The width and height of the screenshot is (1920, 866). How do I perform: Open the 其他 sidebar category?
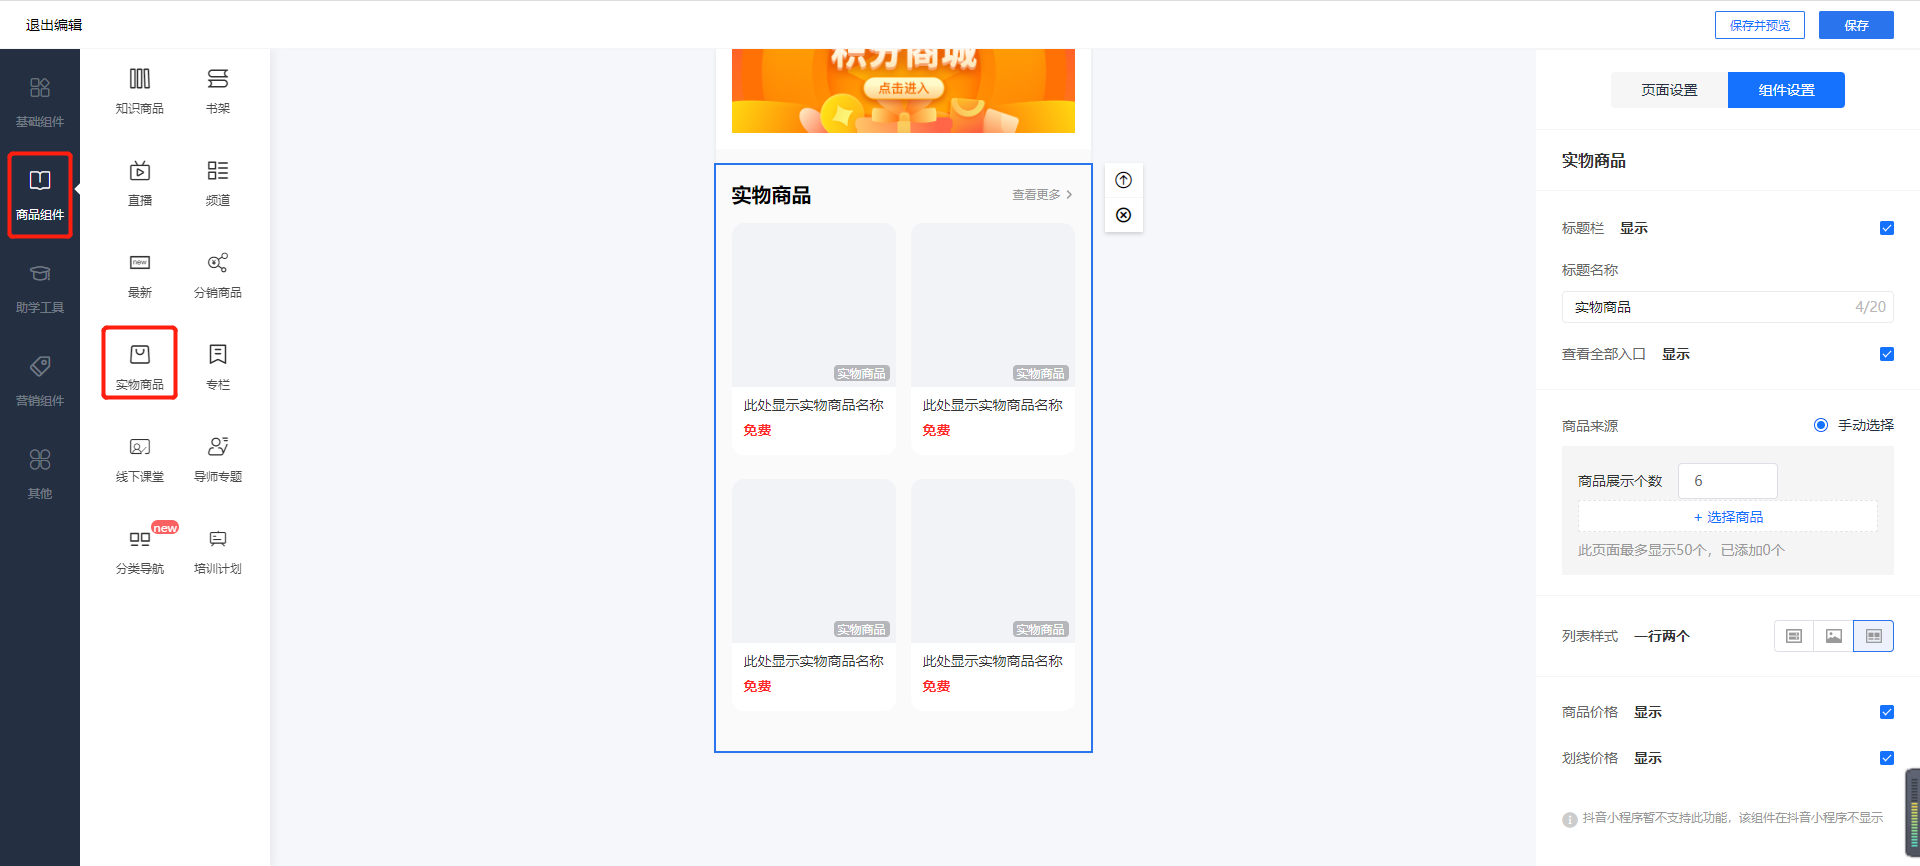(40, 474)
